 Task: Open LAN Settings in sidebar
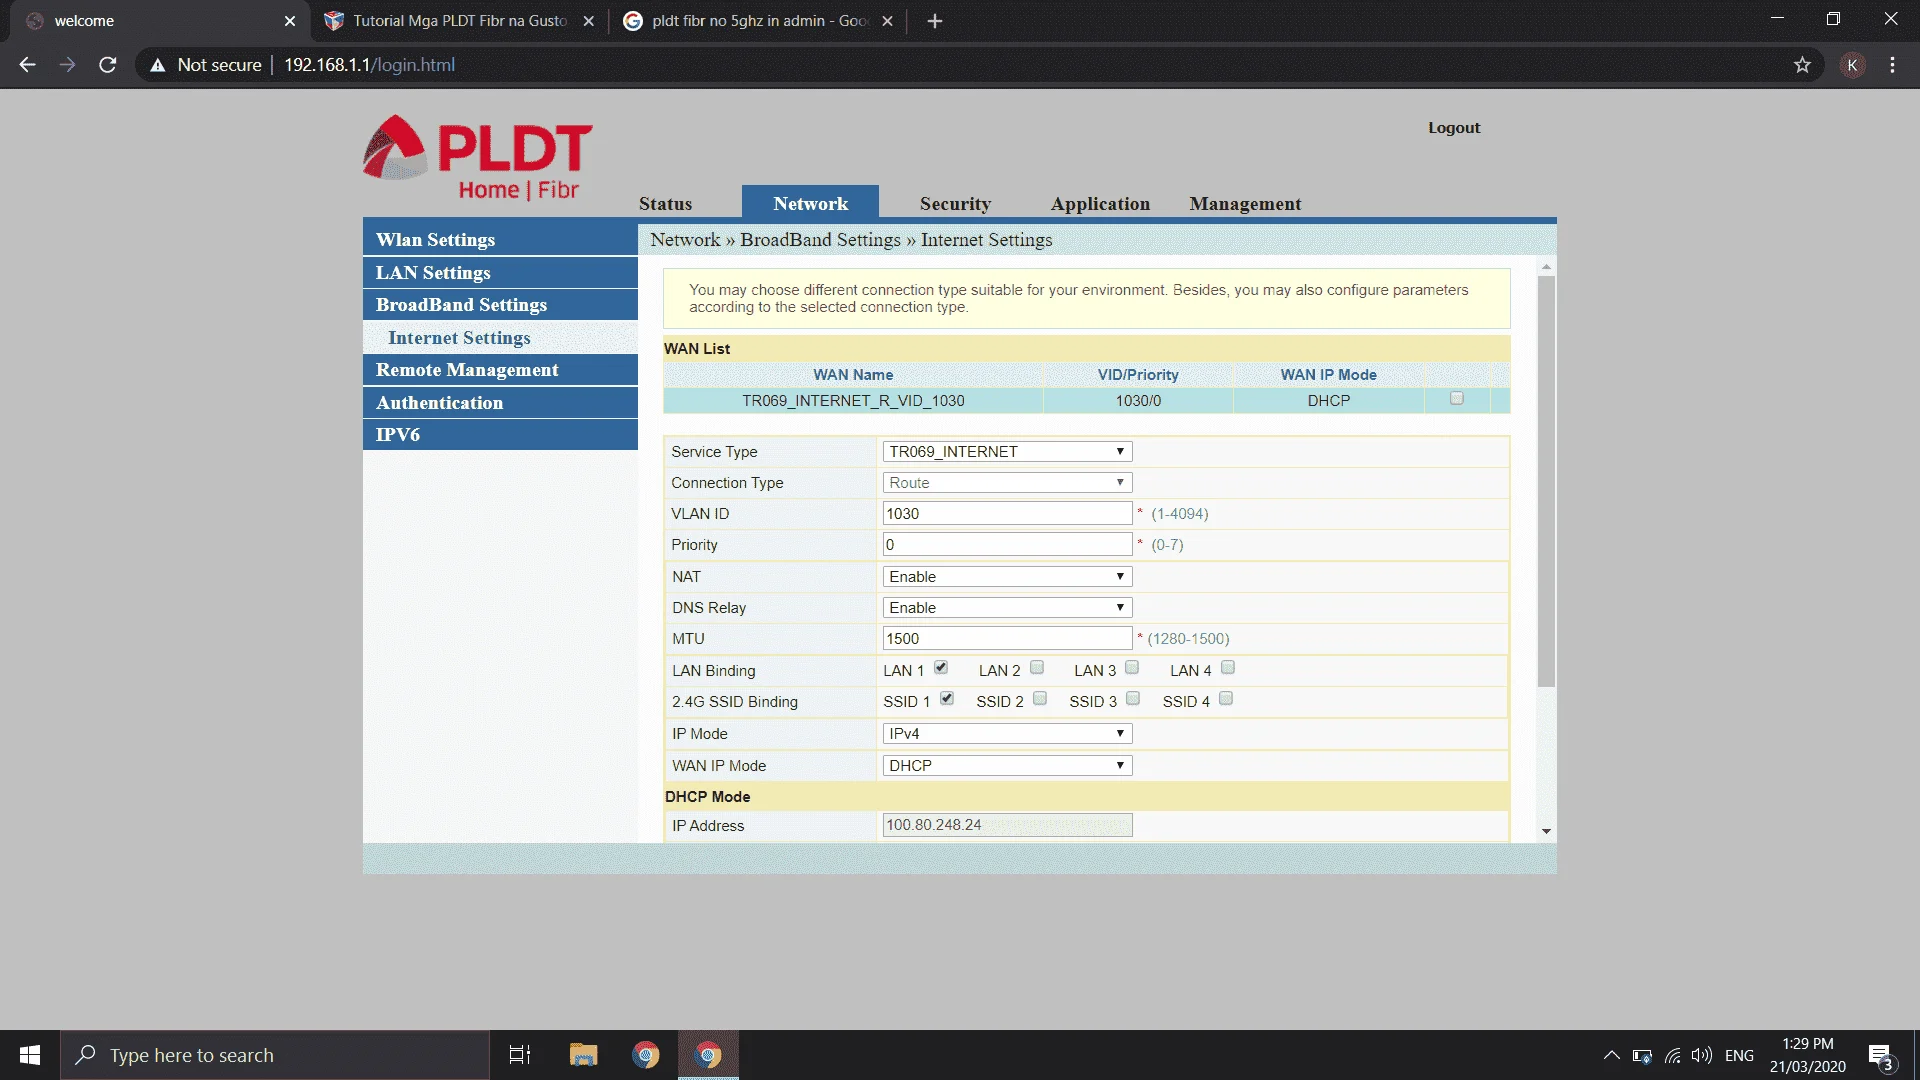[500, 273]
